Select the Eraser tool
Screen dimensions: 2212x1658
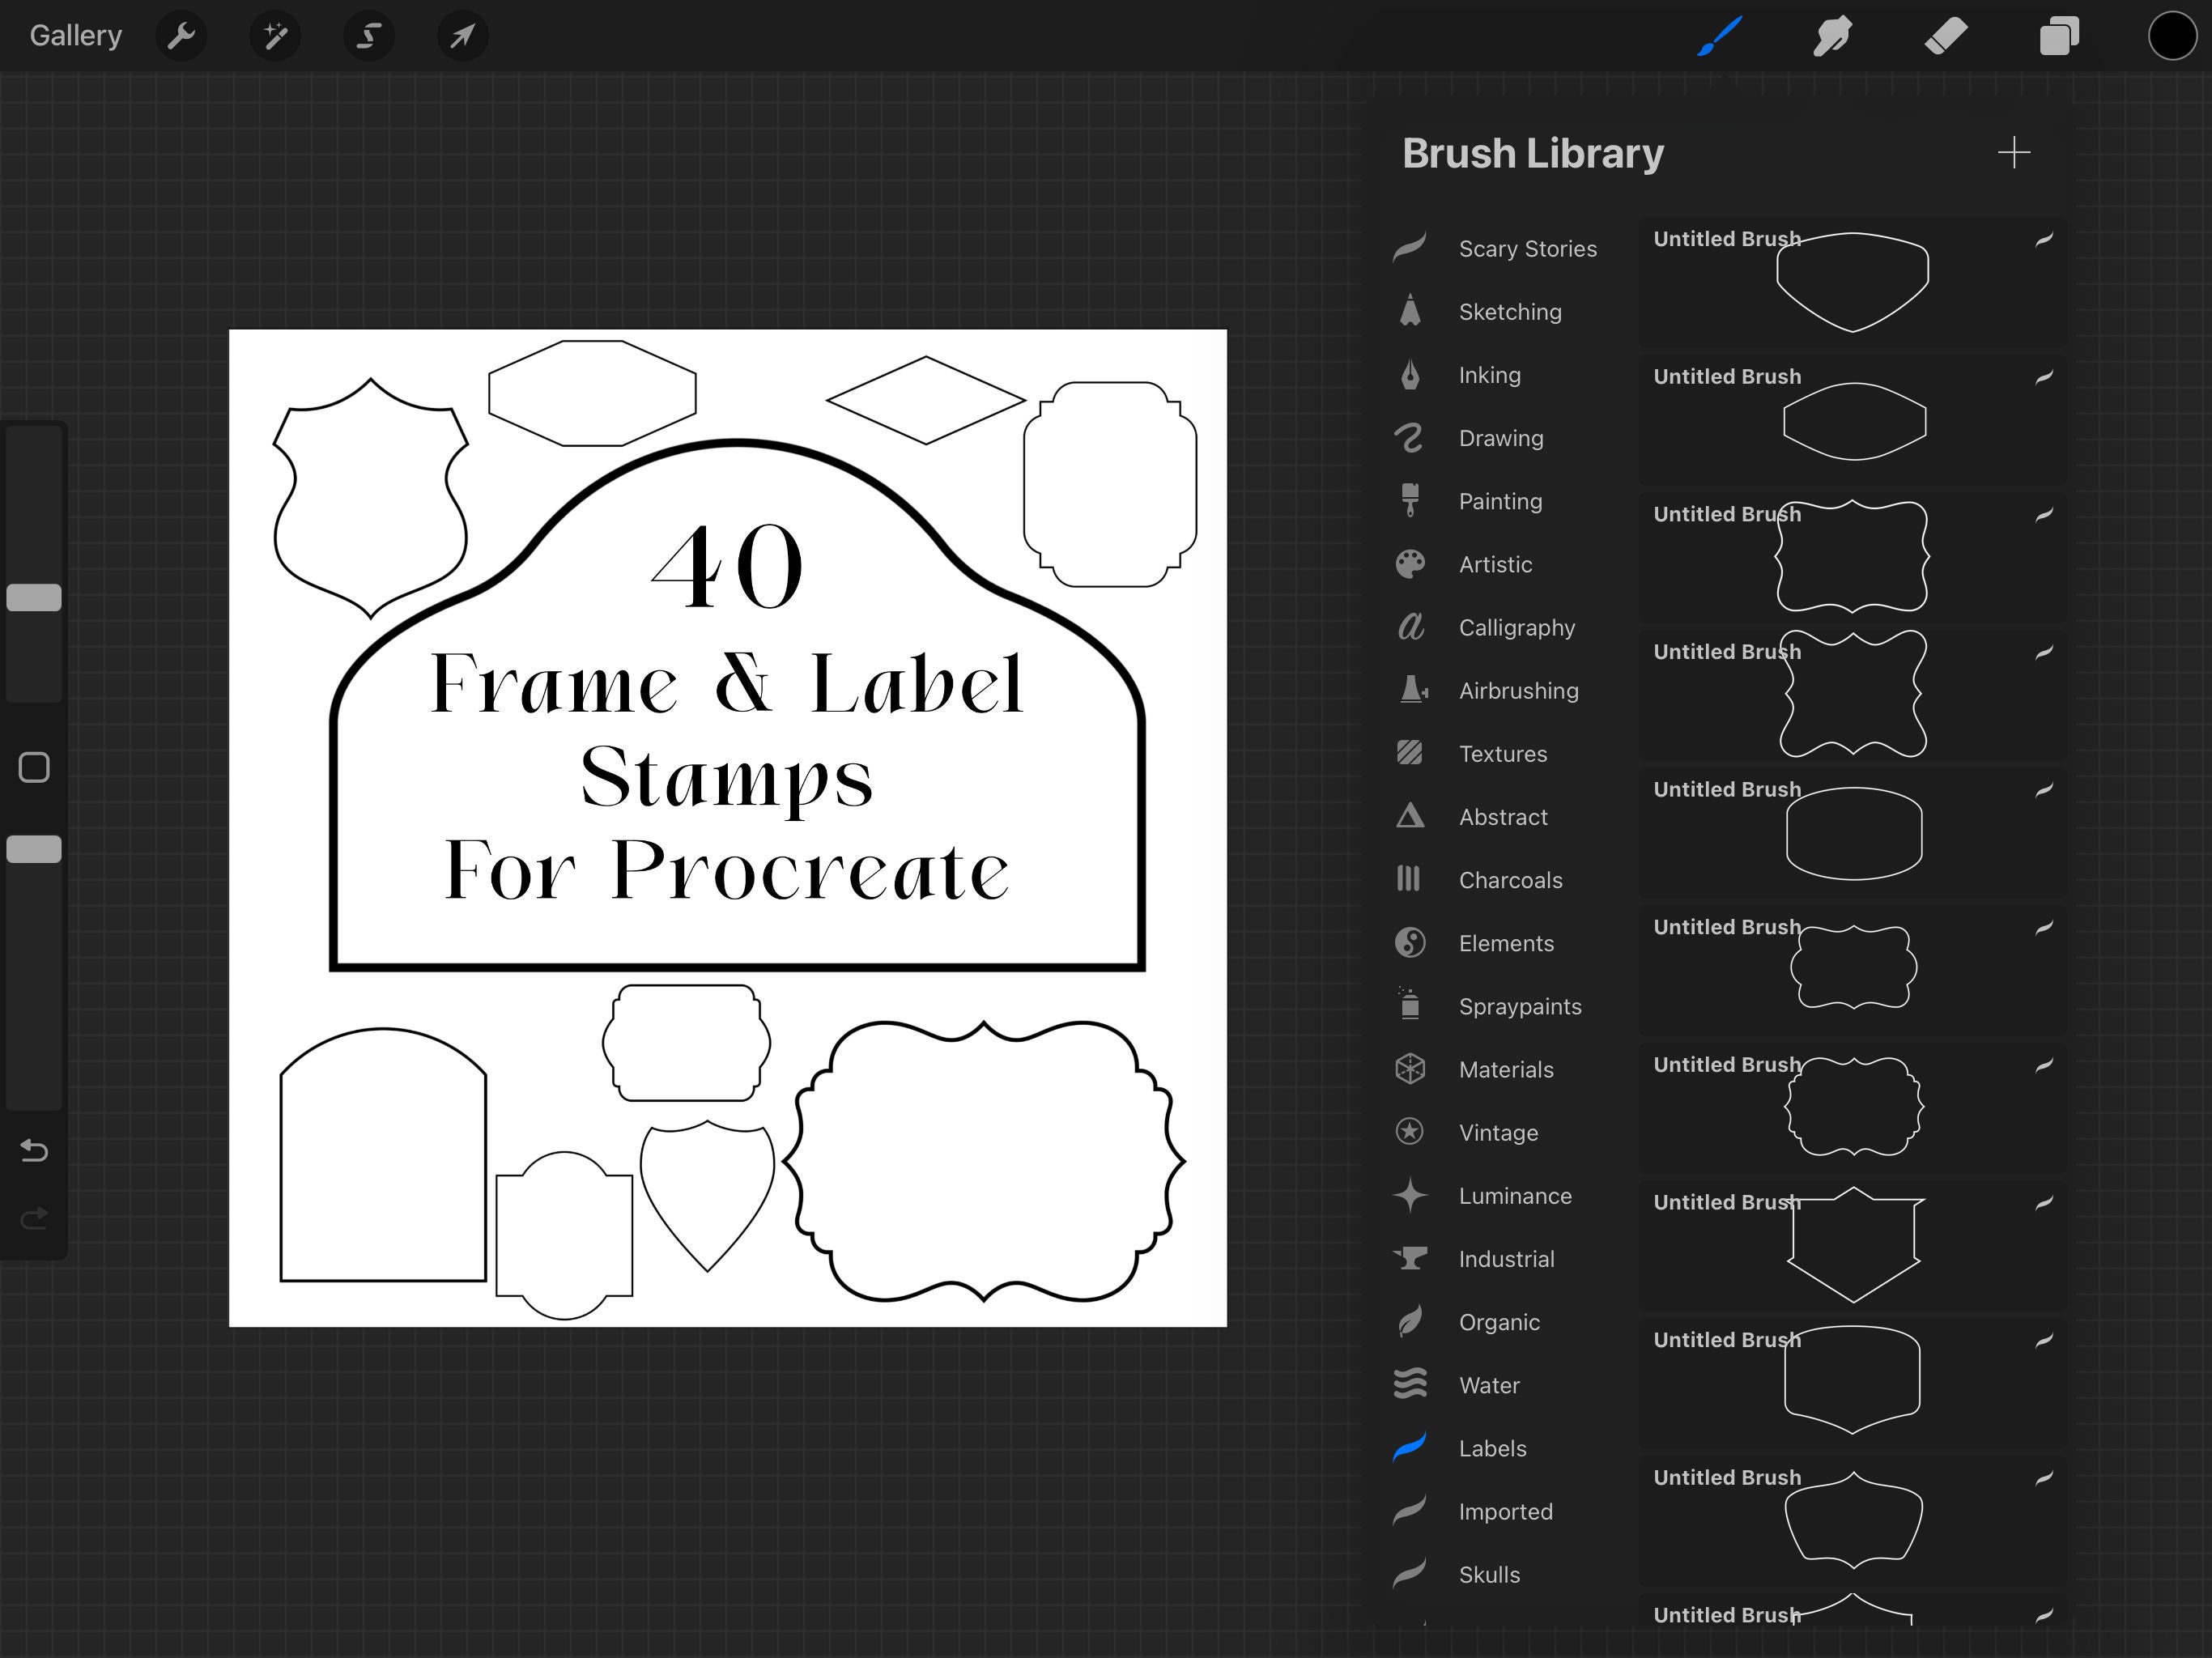(x=1946, y=36)
